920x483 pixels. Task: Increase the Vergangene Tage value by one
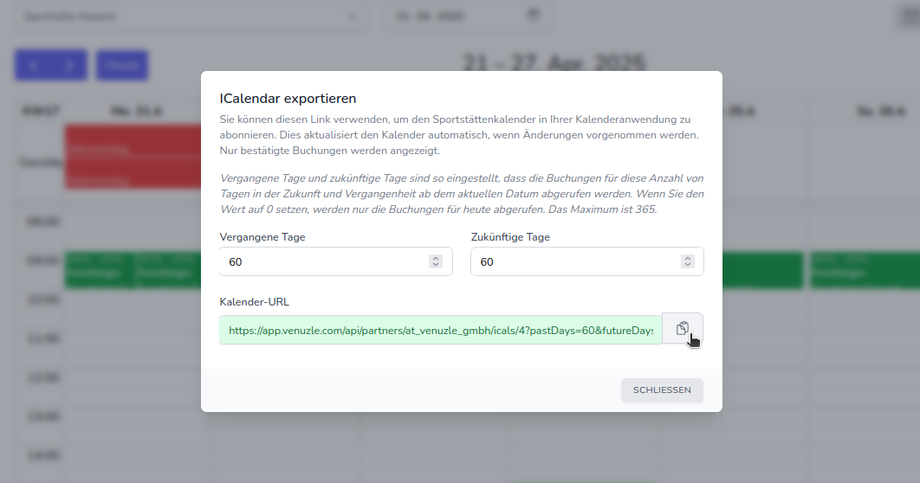(x=435, y=258)
